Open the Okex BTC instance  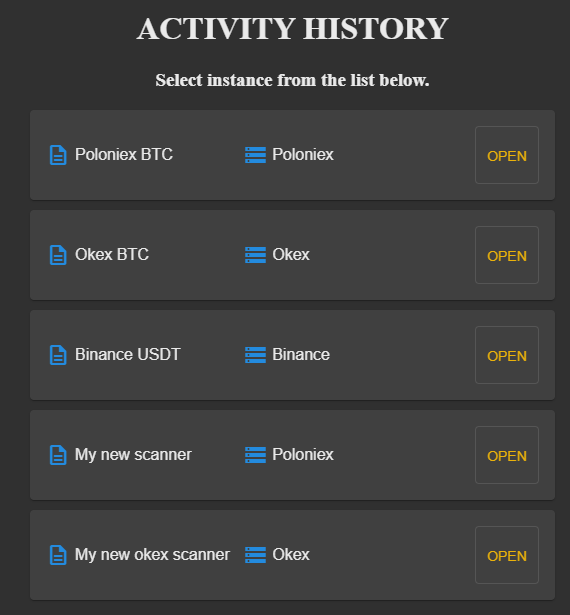[x=507, y=255]
